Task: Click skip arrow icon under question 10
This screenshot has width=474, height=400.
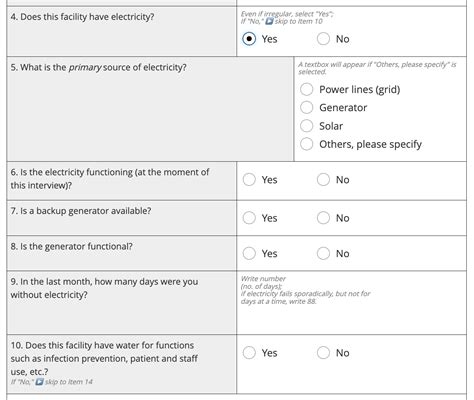Action: point(39,382)
